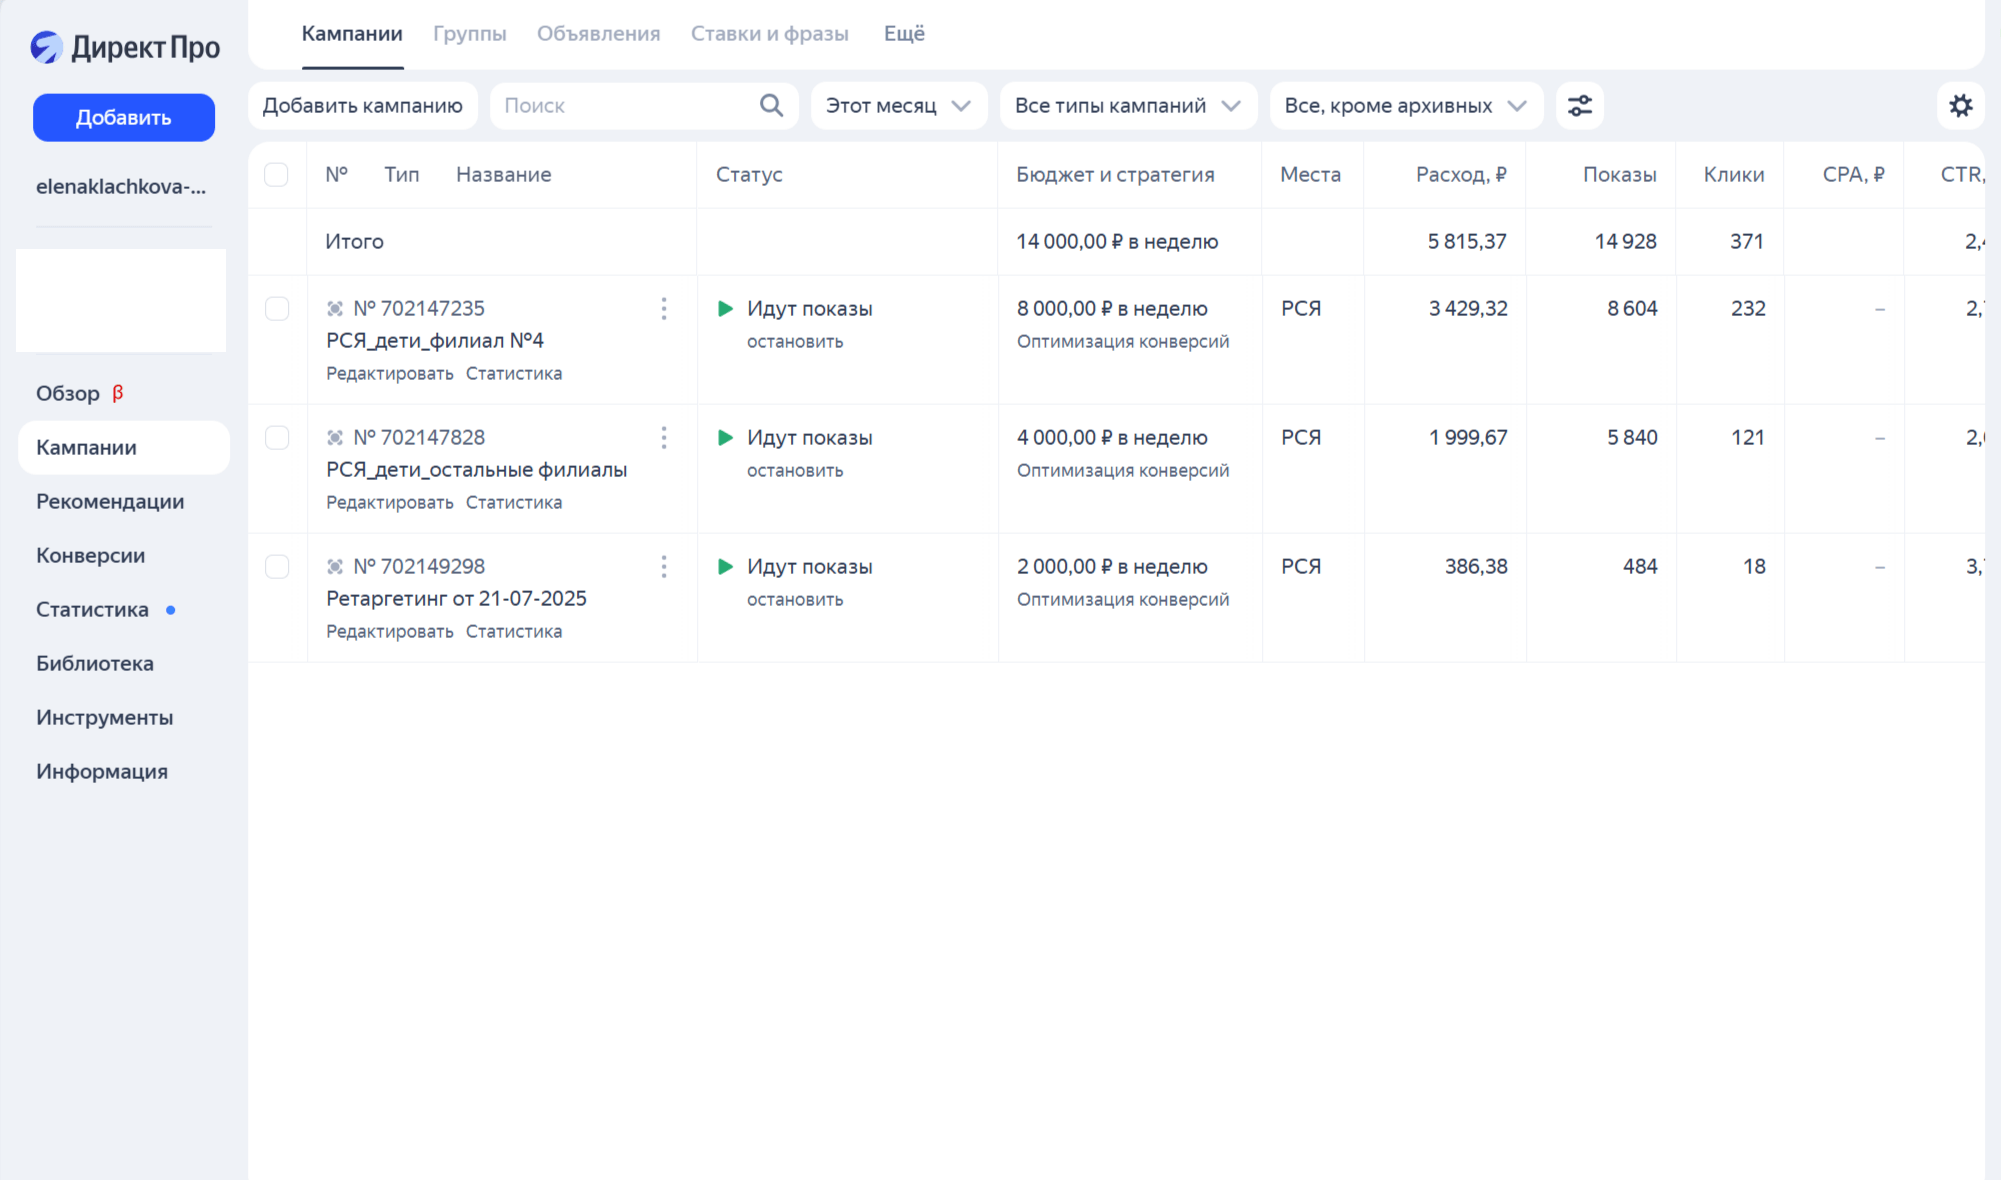Click остановить under campaign 702149298

[794, 600]
